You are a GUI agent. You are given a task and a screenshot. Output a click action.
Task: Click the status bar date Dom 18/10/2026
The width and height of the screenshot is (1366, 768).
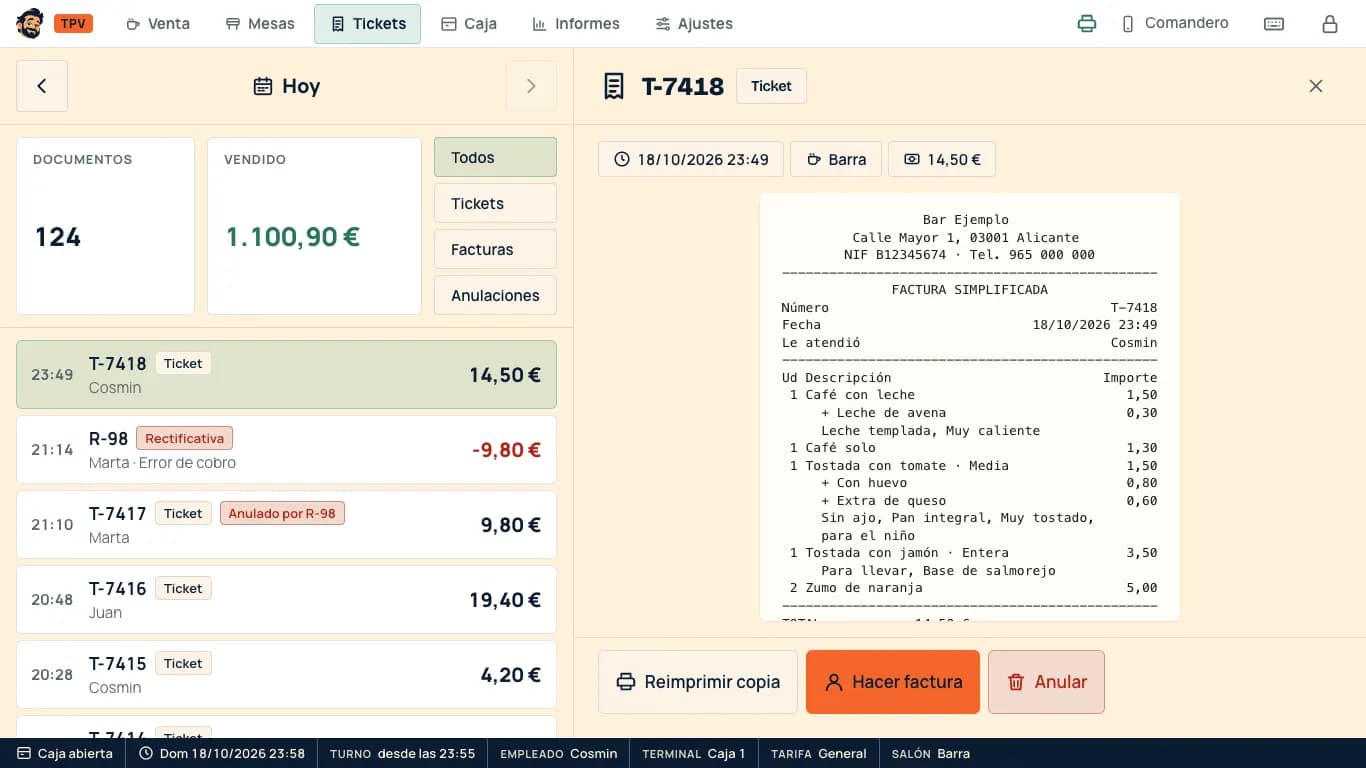[x=221, y=753]
